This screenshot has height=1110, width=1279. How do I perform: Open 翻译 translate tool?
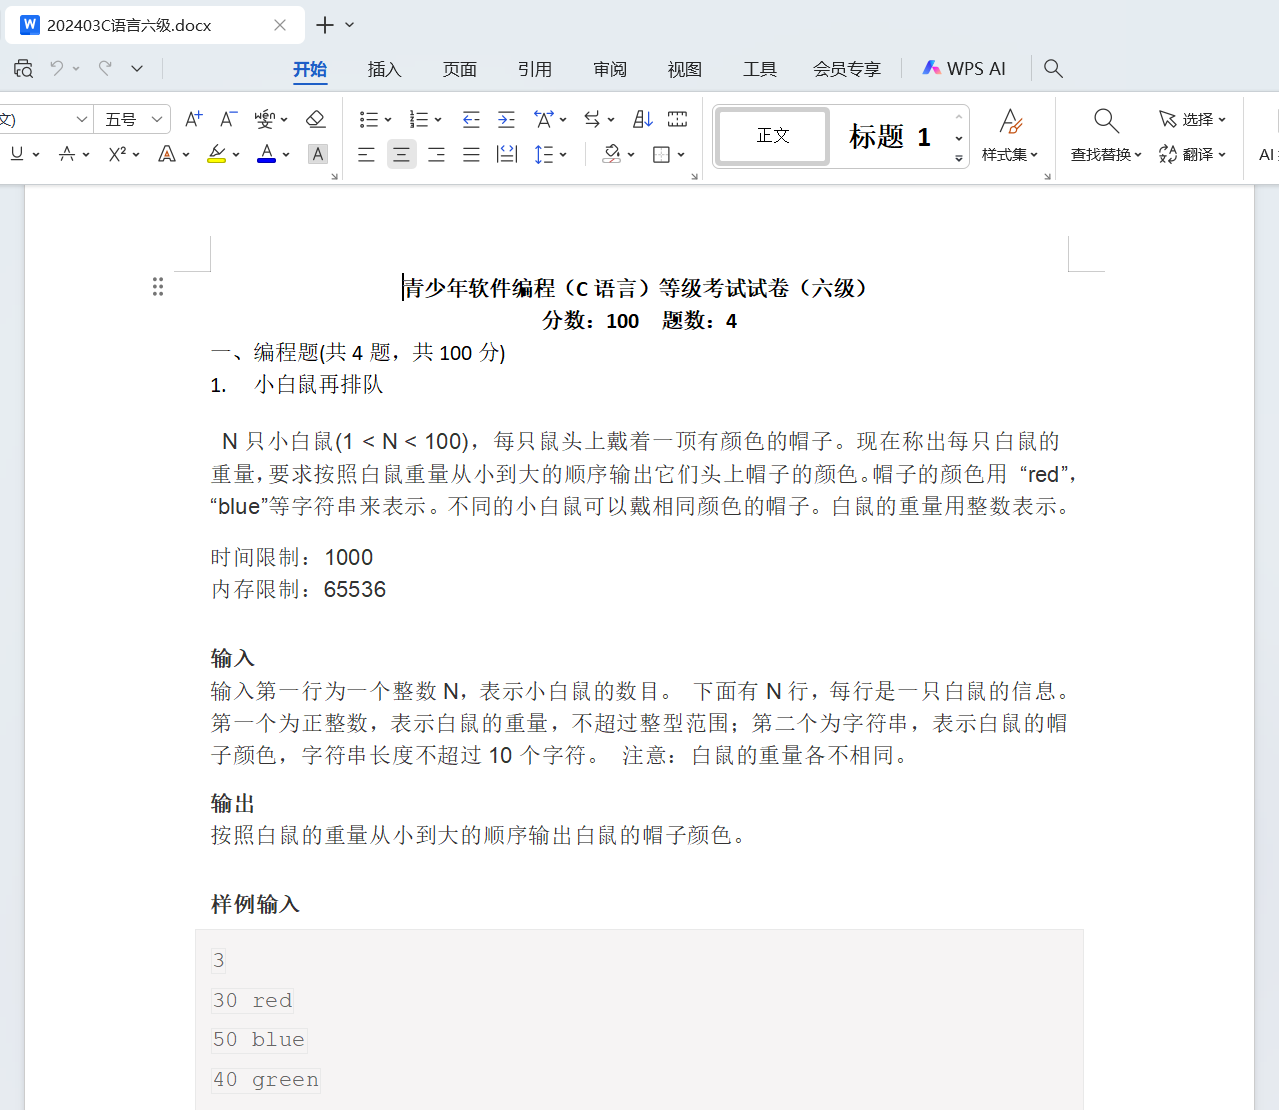point(1192,154)
